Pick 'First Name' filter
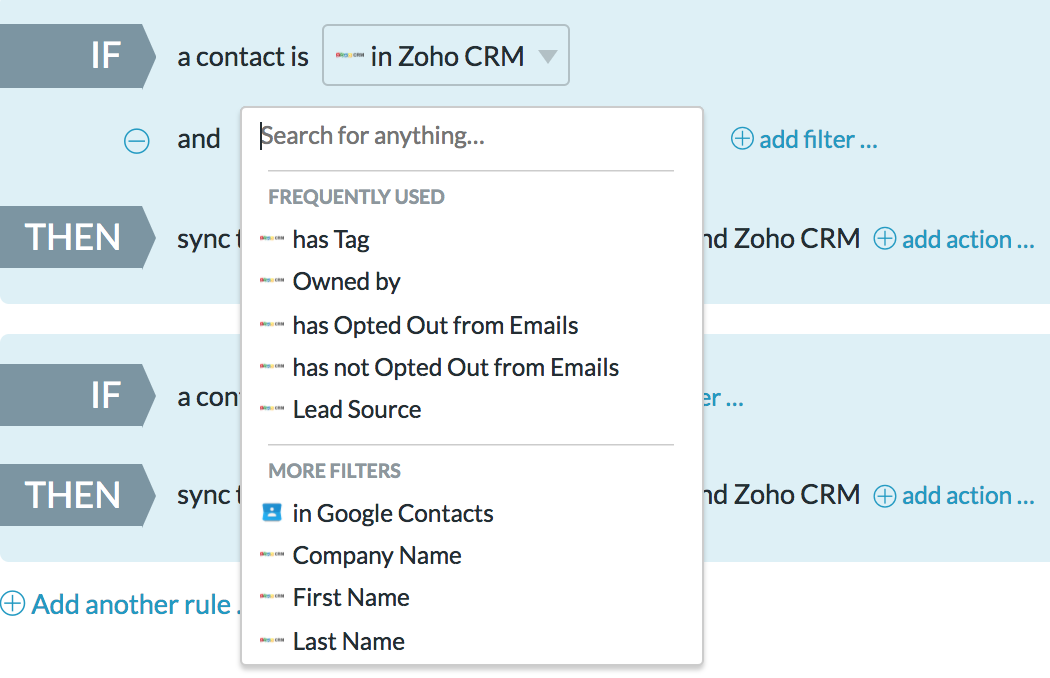 (351, 597)
